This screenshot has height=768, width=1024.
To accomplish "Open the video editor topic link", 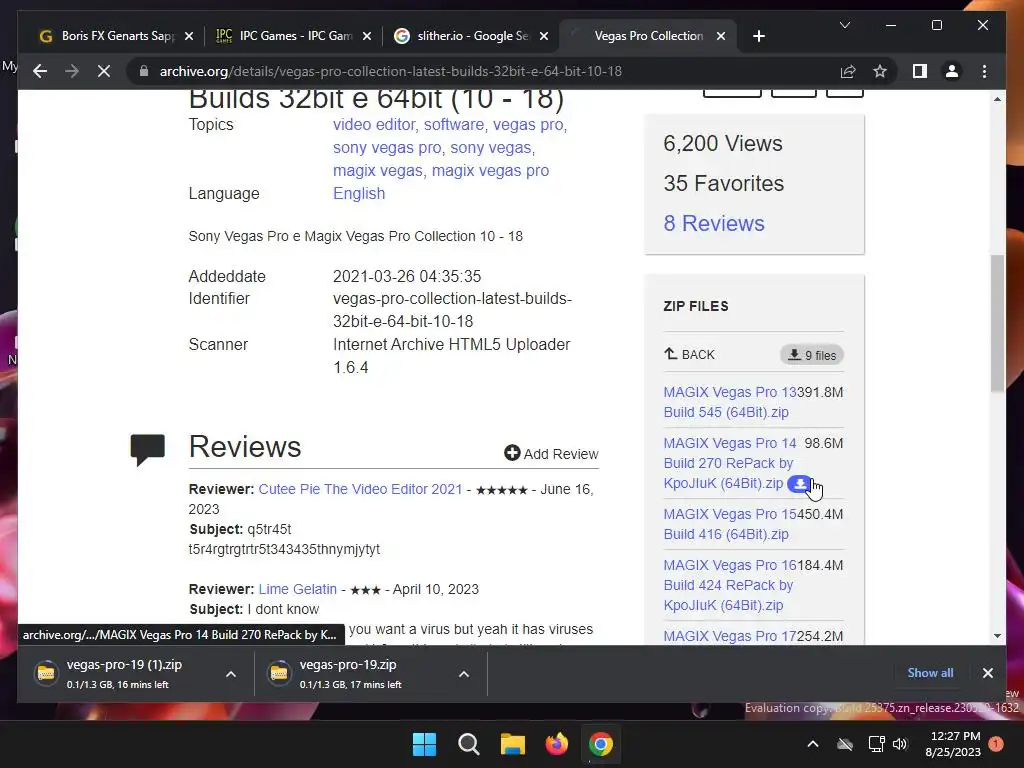I will point(374,125).
